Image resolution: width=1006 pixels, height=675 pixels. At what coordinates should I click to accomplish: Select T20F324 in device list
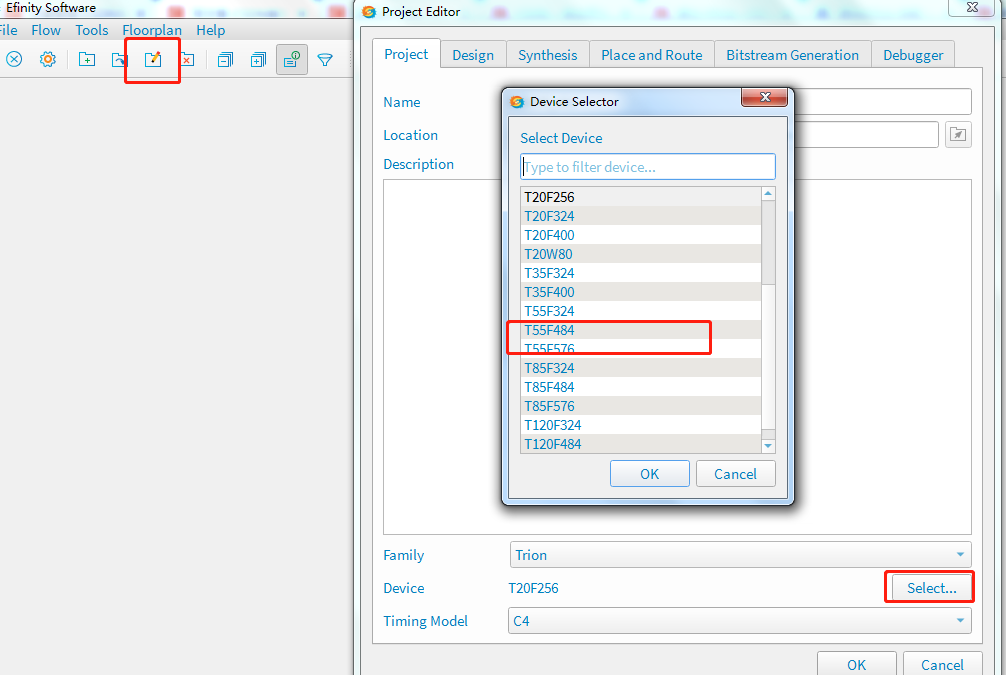641,216
